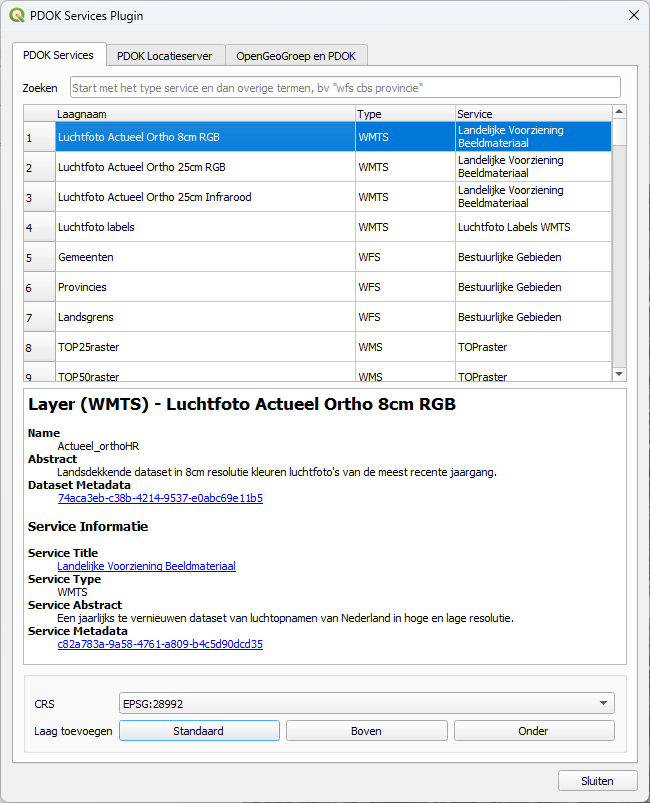Sort table by the Laagnaam column header
This screenshot has width=650, height=803.
click(x=204, y=114)
